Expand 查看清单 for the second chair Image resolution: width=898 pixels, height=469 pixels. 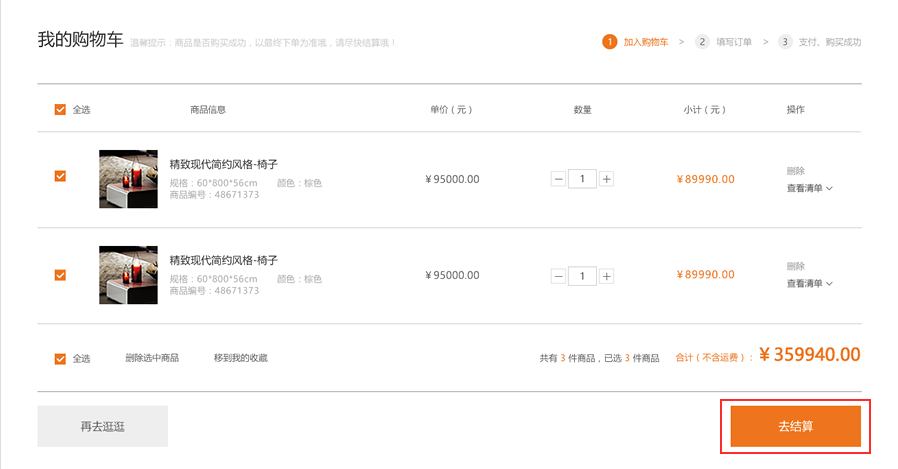(x=809, y=284)
